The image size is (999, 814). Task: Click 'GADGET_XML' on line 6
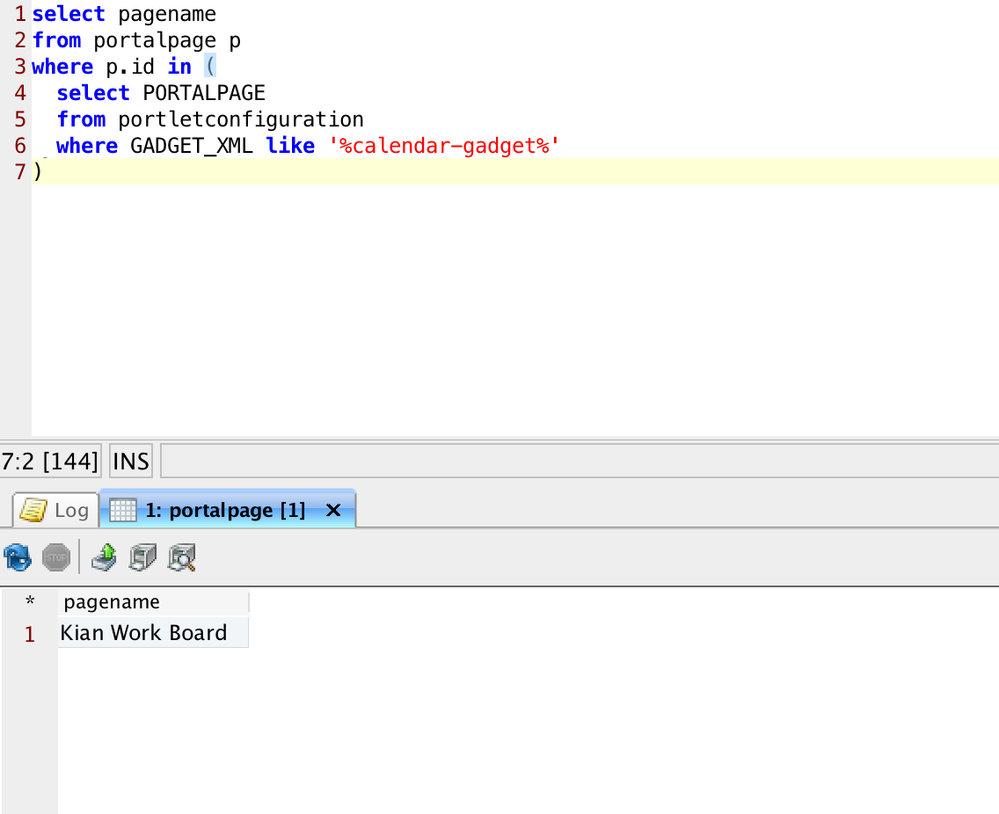191,146
